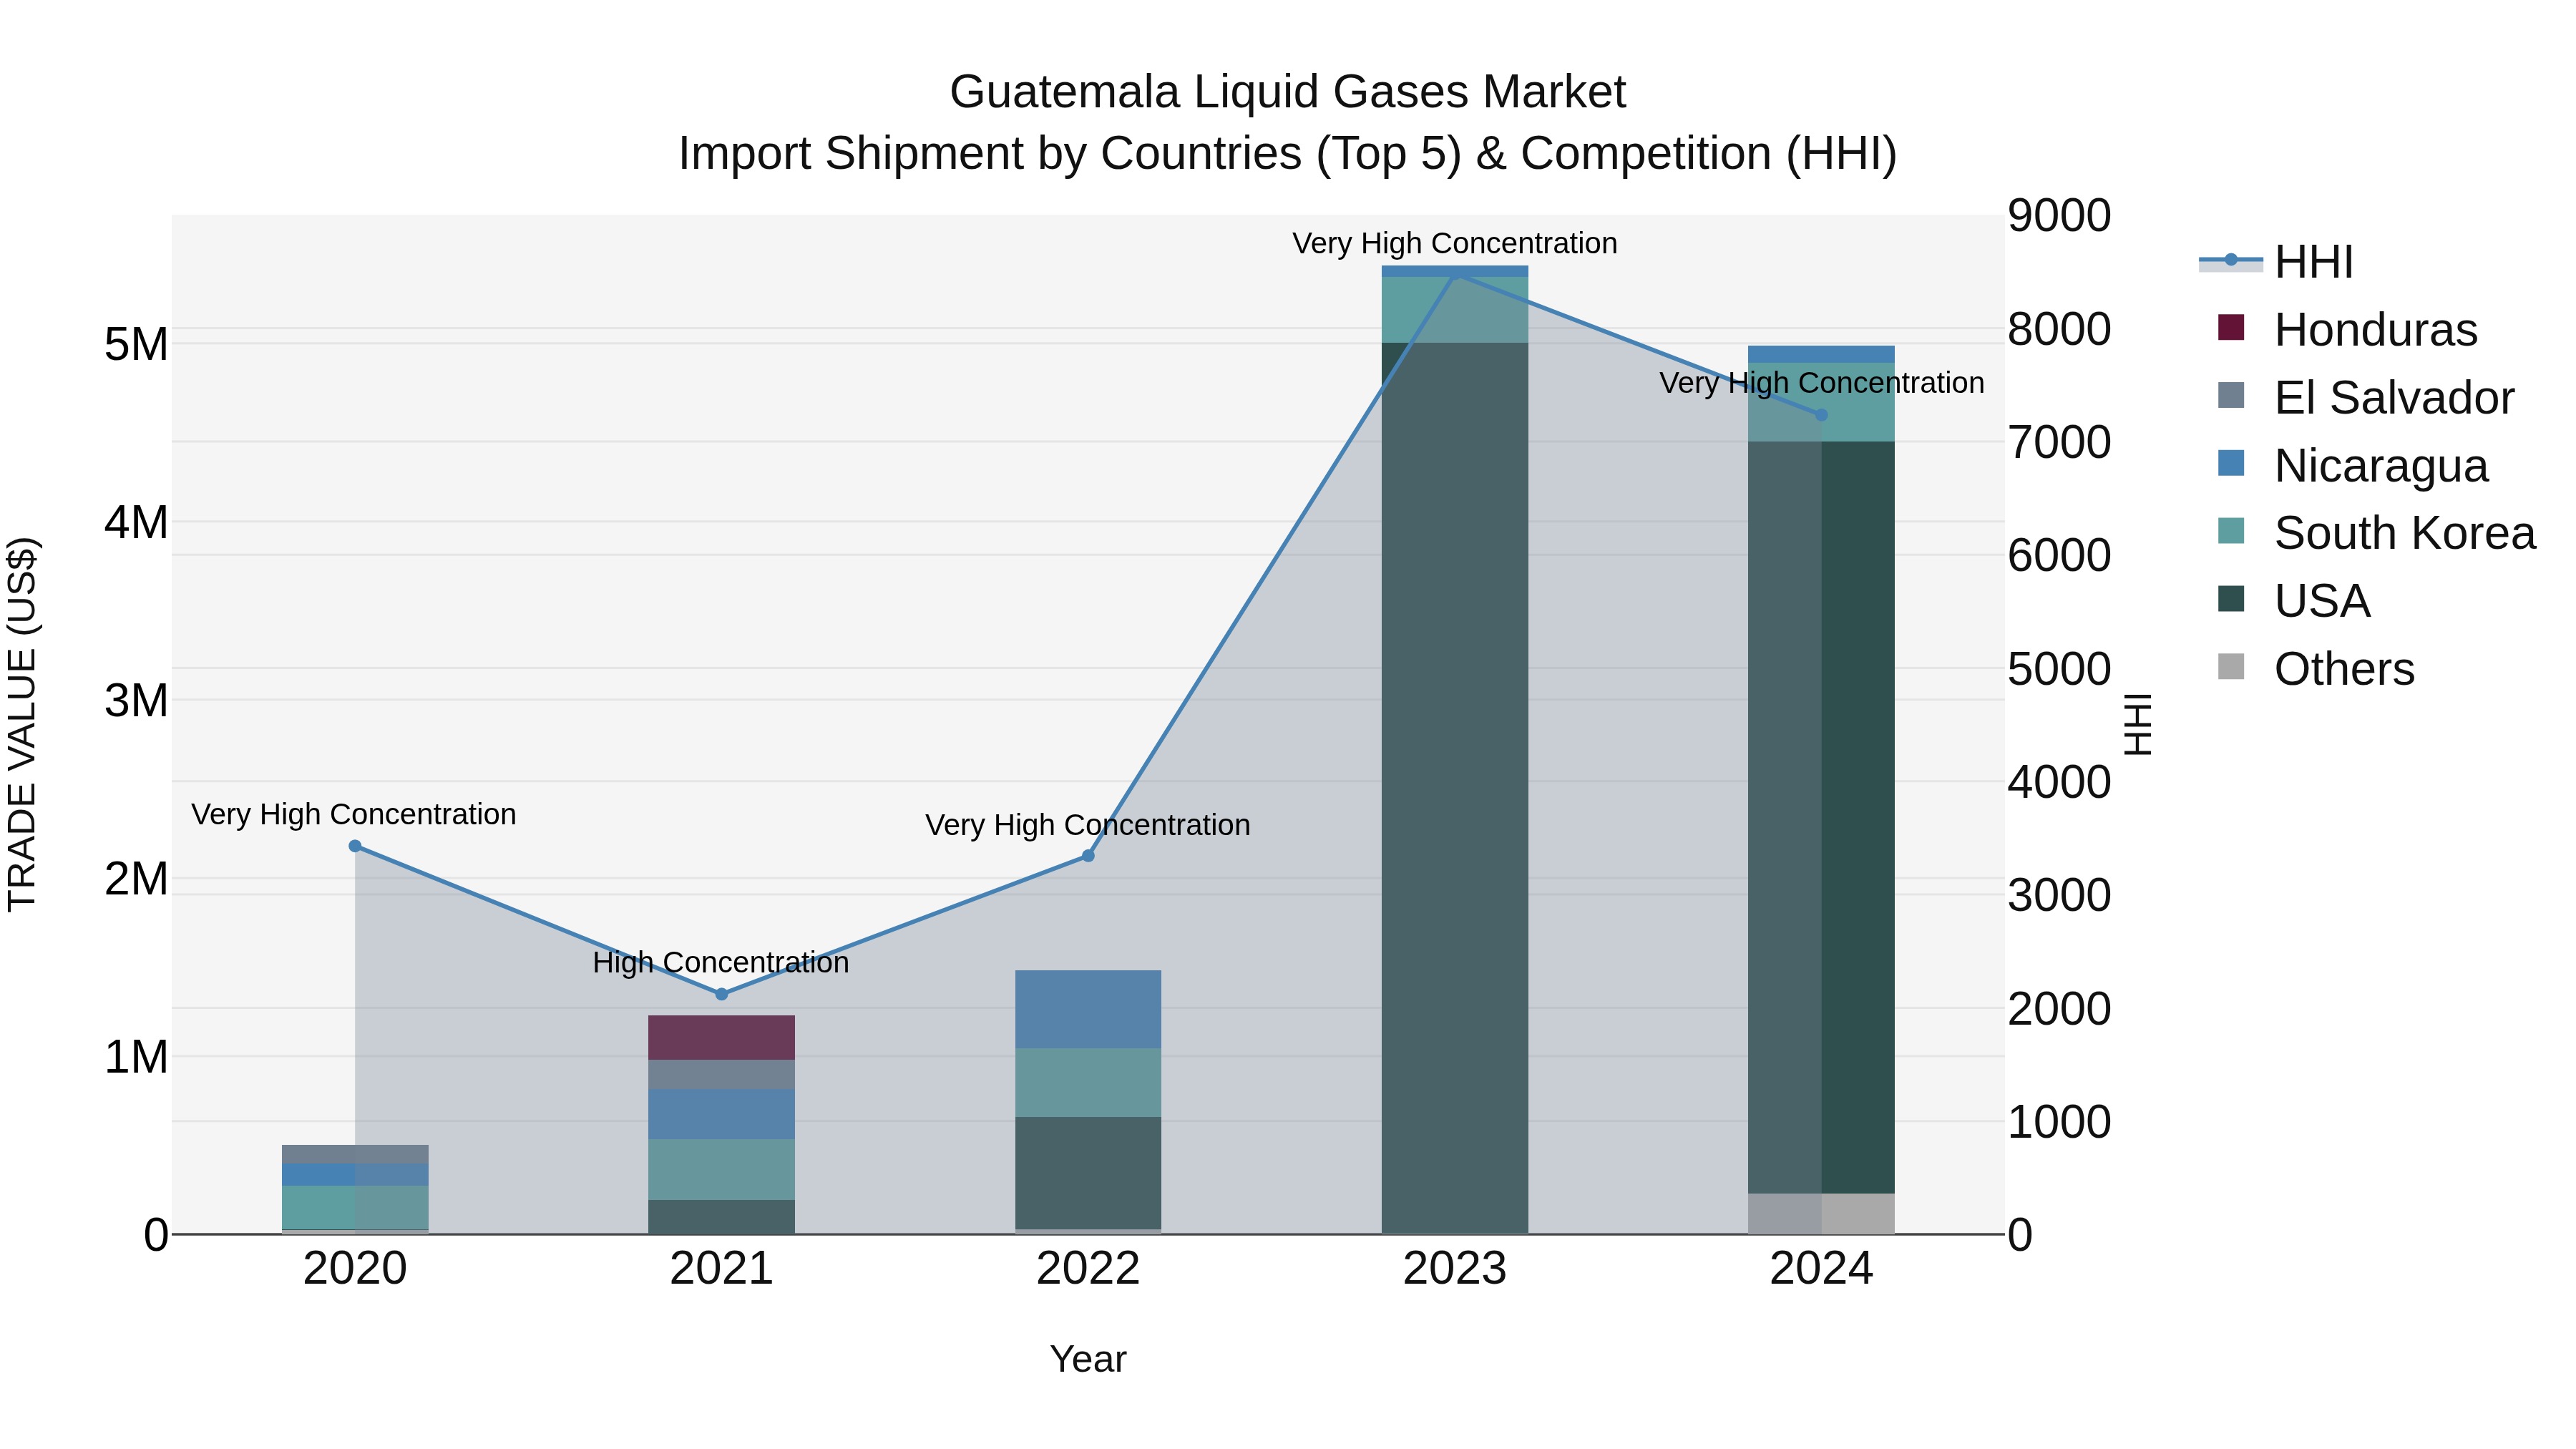Click the 2020 El Salvador bar segment
The height and width of the screenshot is (1449, 2576).
tap(355, 1154)
